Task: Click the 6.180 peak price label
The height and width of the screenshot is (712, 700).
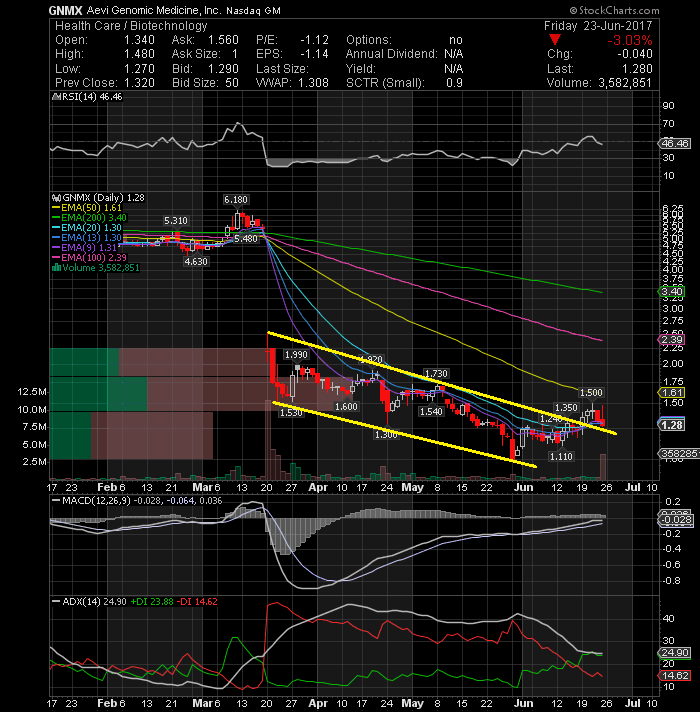Action: (x=236, y=199)
